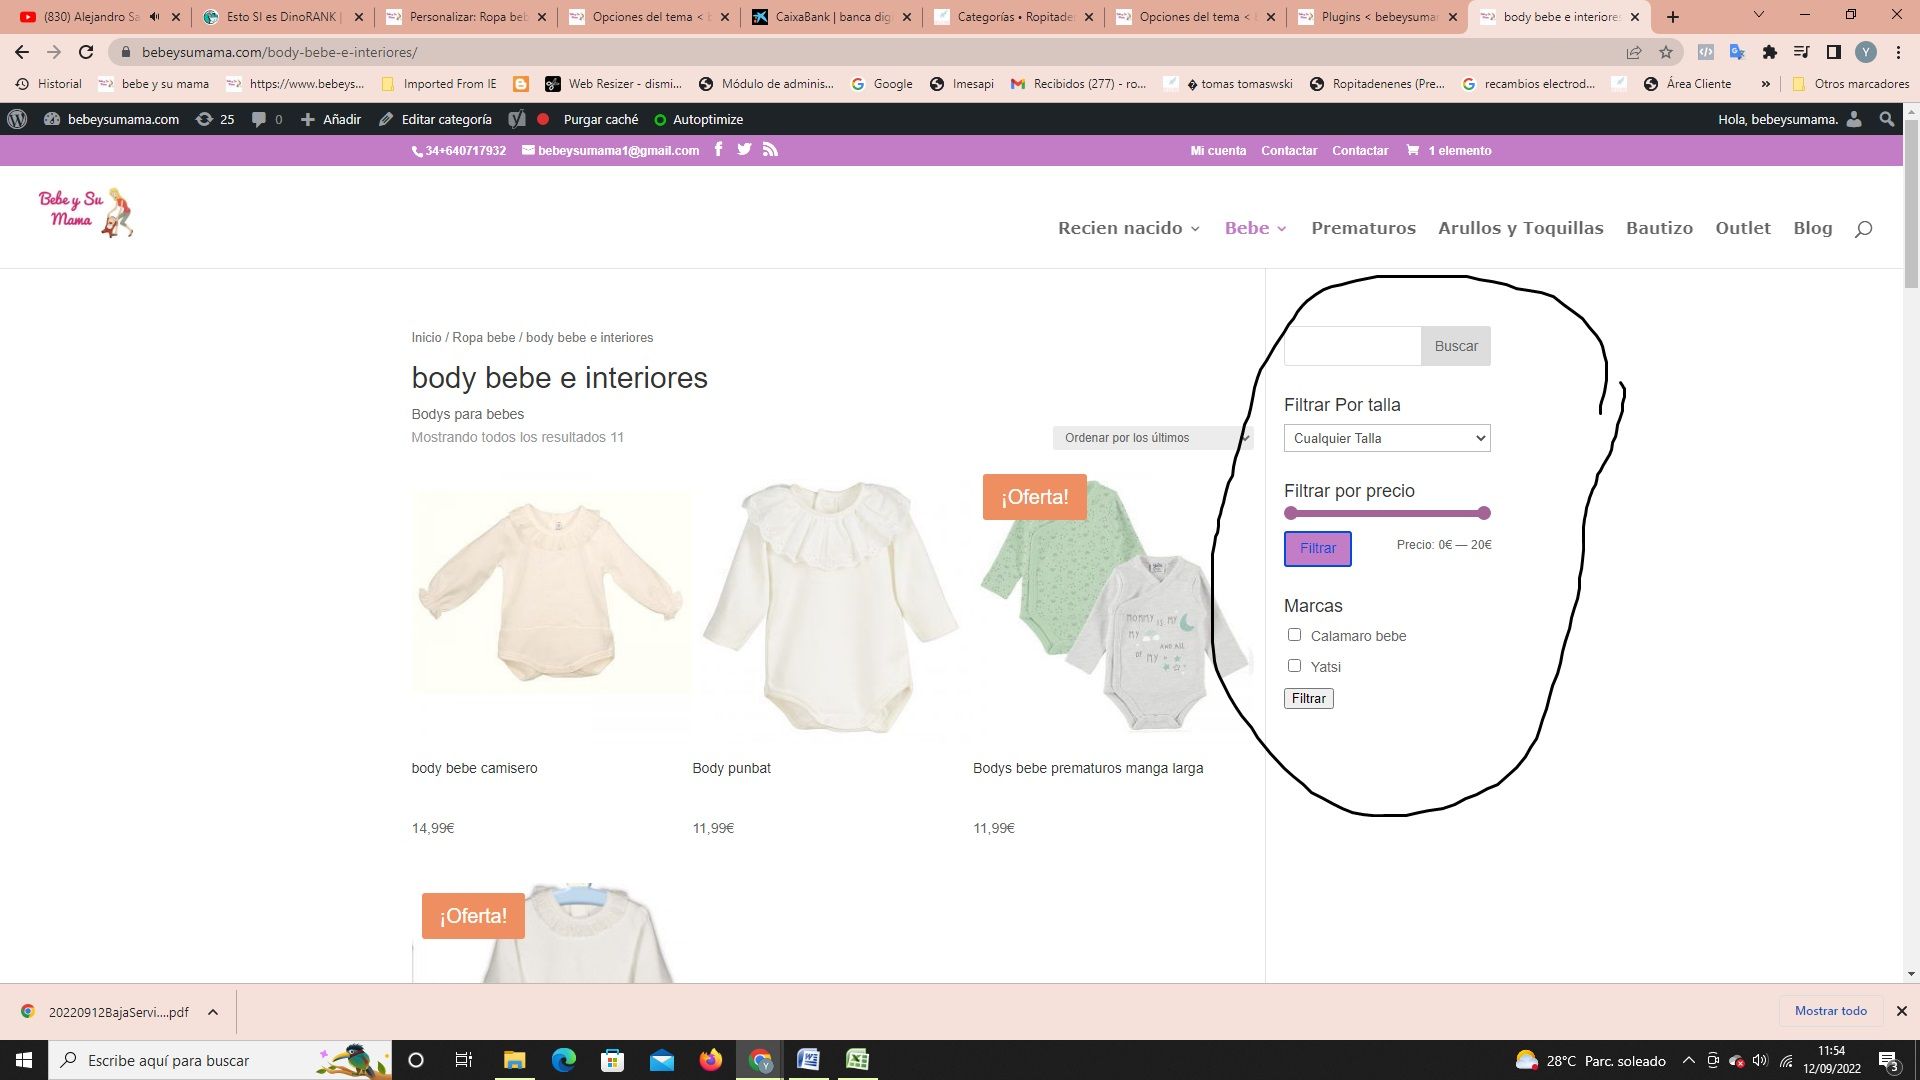Viewport: 1920px width, 1080px height.
Task: Click Añadir in the admin bar
Action: 331,119
